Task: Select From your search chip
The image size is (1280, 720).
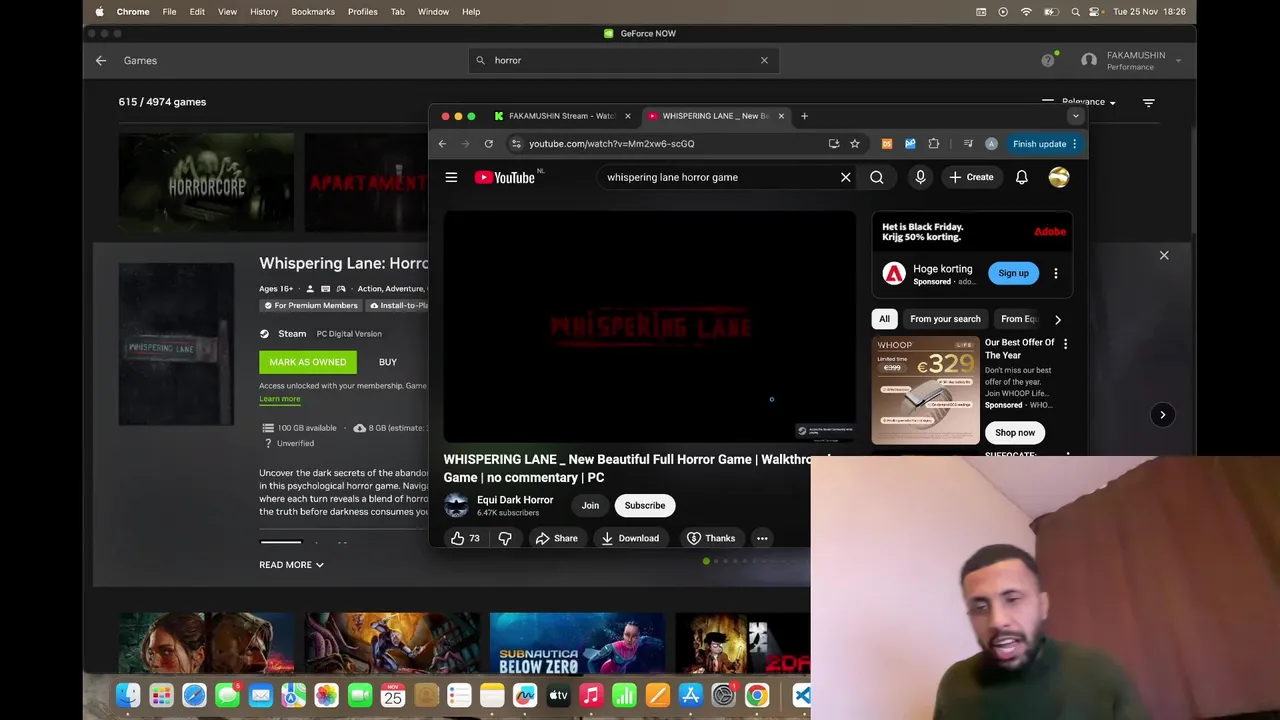Action: tap(945, 319)
